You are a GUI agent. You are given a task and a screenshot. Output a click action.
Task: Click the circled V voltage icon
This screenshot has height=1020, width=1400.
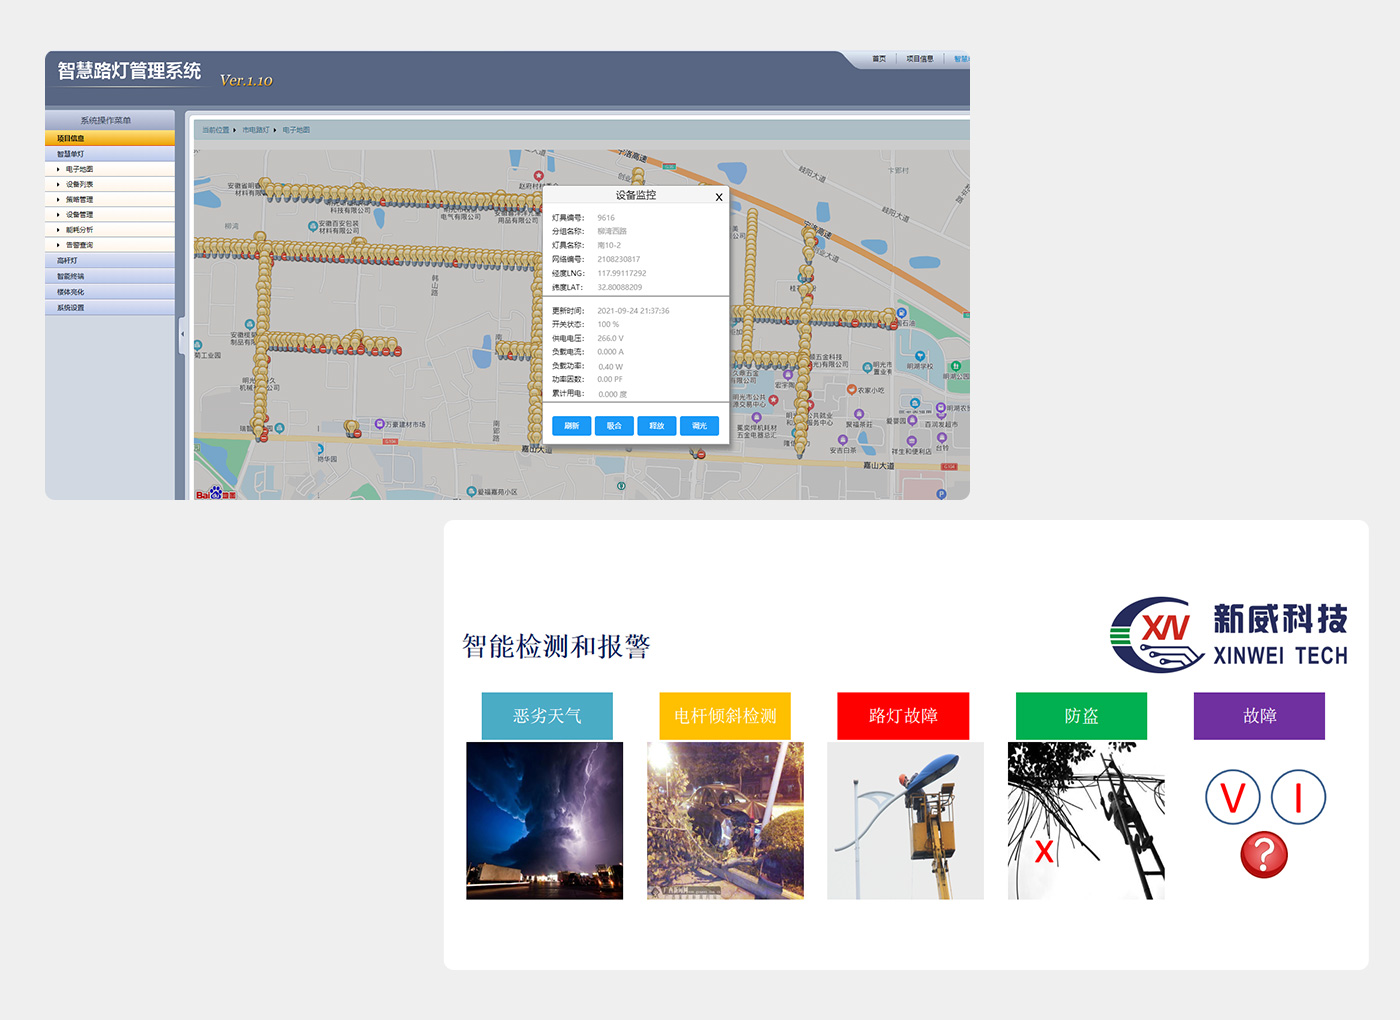point(1232,798)
